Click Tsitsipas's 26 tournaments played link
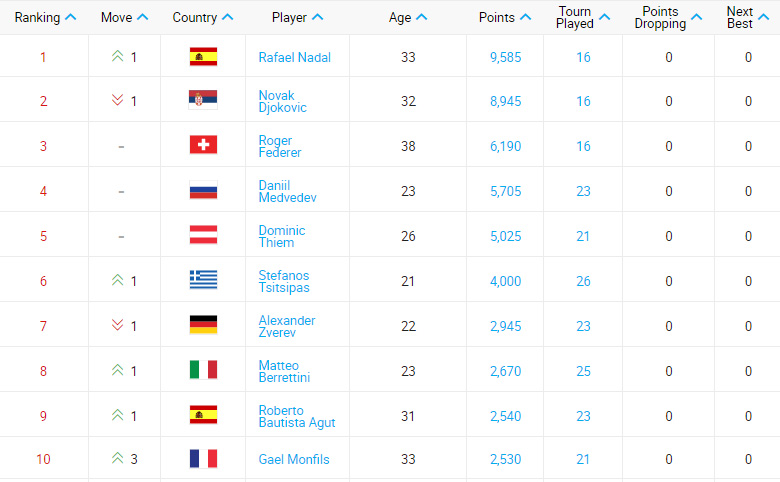The width and height of the screenshot is (780, 482). click(584, 282)
